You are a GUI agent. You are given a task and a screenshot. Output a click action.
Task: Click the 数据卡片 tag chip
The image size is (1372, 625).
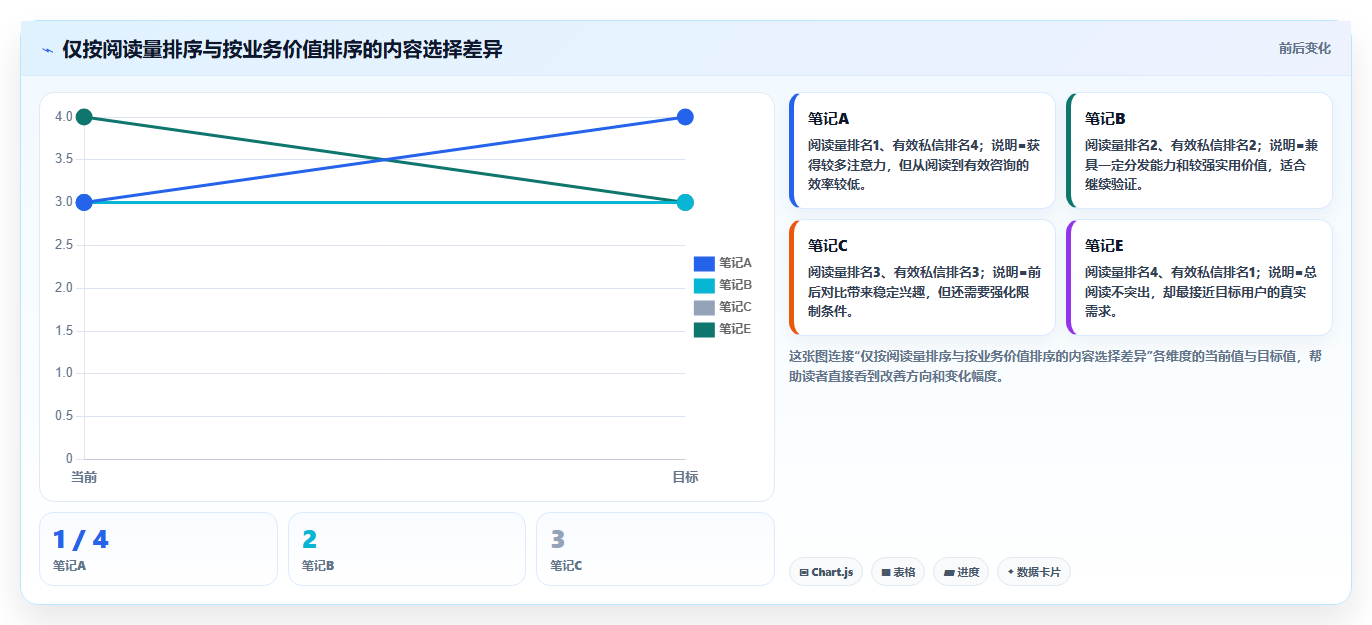point(1034,572)
